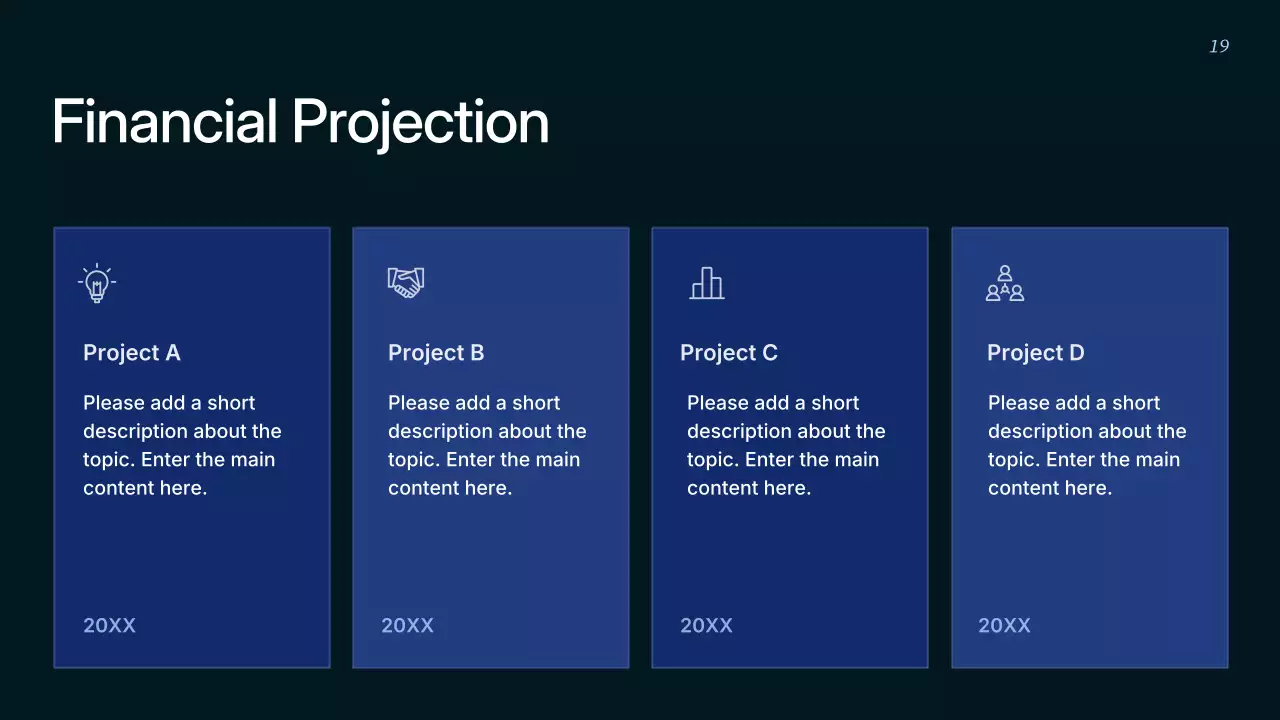Select the 20XX year label in Project D card
Image resolution: width=1280 pixels, height=720 pixels.
tap(1004, 626)
